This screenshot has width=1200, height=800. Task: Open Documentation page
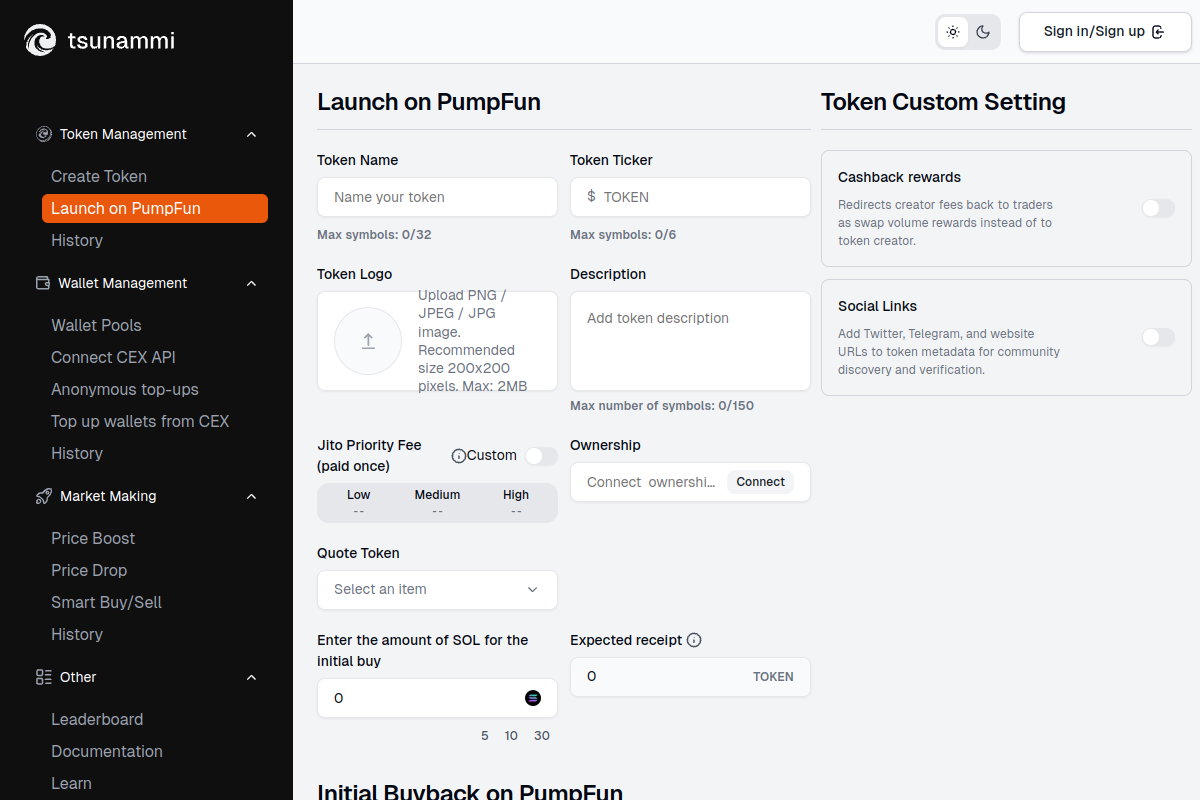pyautogui.click(x=107, y=751)
